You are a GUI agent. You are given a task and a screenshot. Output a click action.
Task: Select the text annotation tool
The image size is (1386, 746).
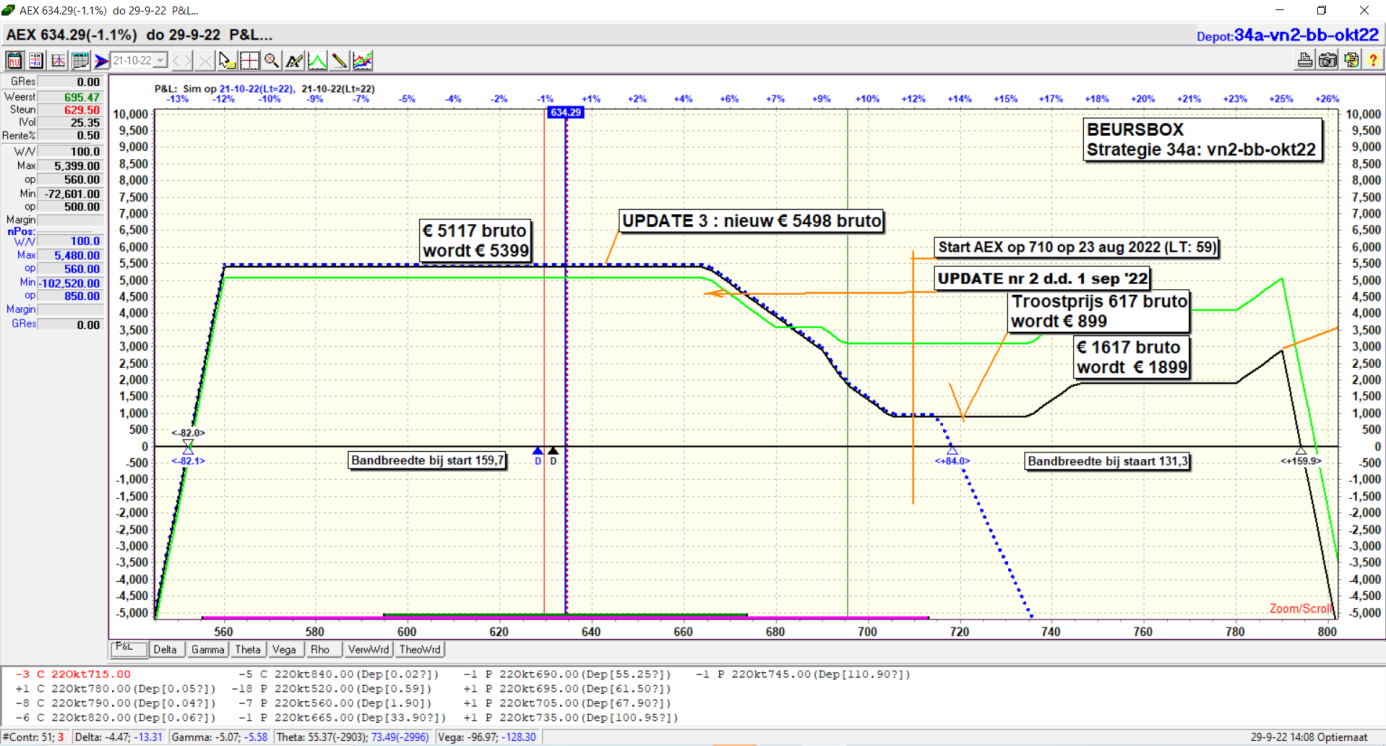[294, 61]
